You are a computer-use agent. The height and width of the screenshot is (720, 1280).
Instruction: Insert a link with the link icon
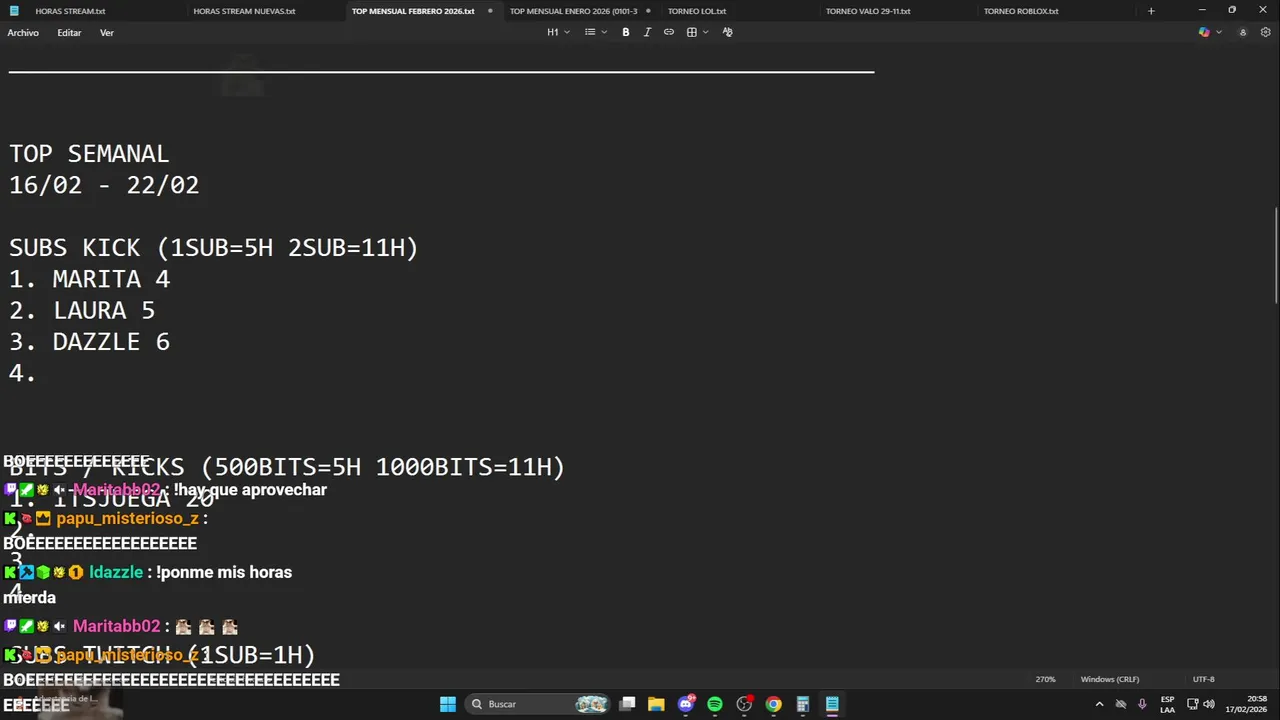tap(669, 32)
